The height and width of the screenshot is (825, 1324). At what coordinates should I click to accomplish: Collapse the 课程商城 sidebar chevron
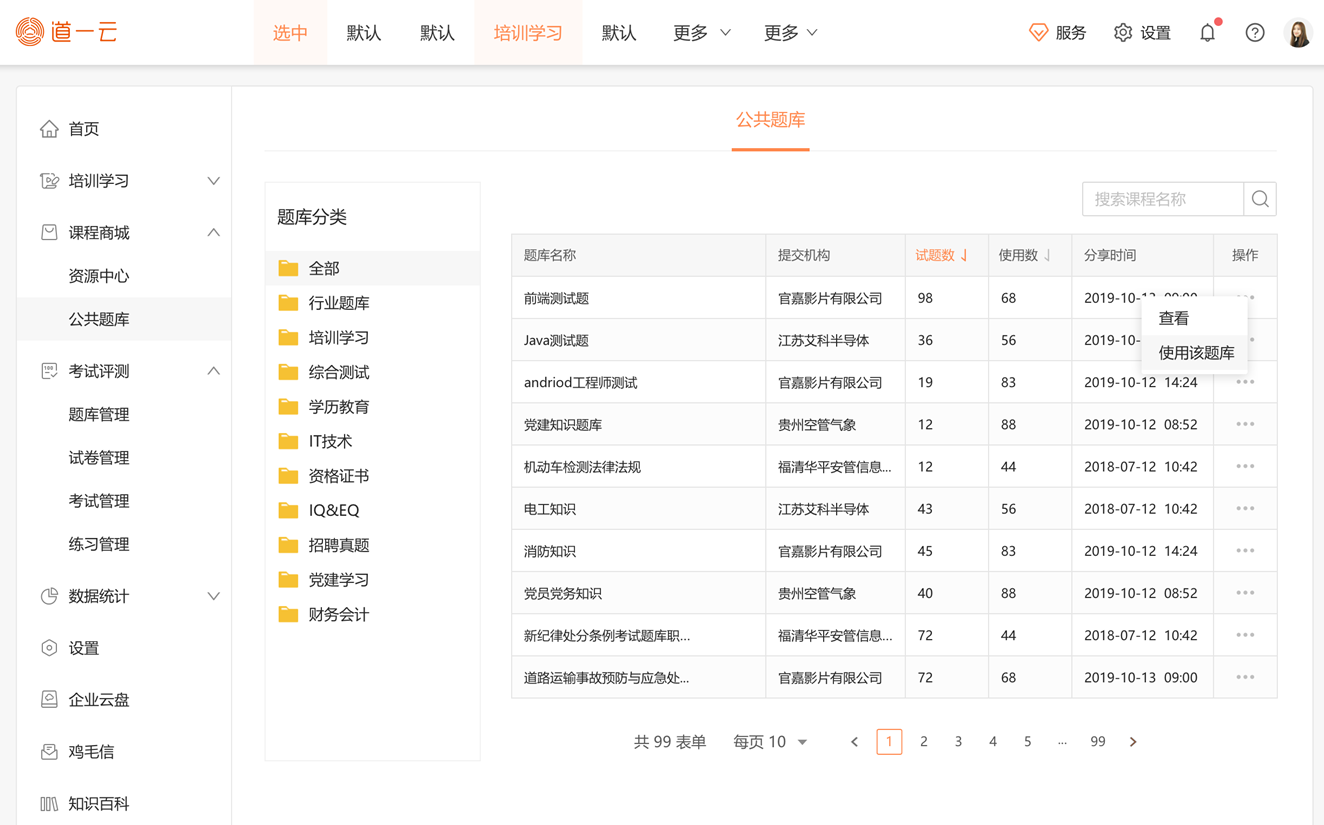(x=213, y=233)
